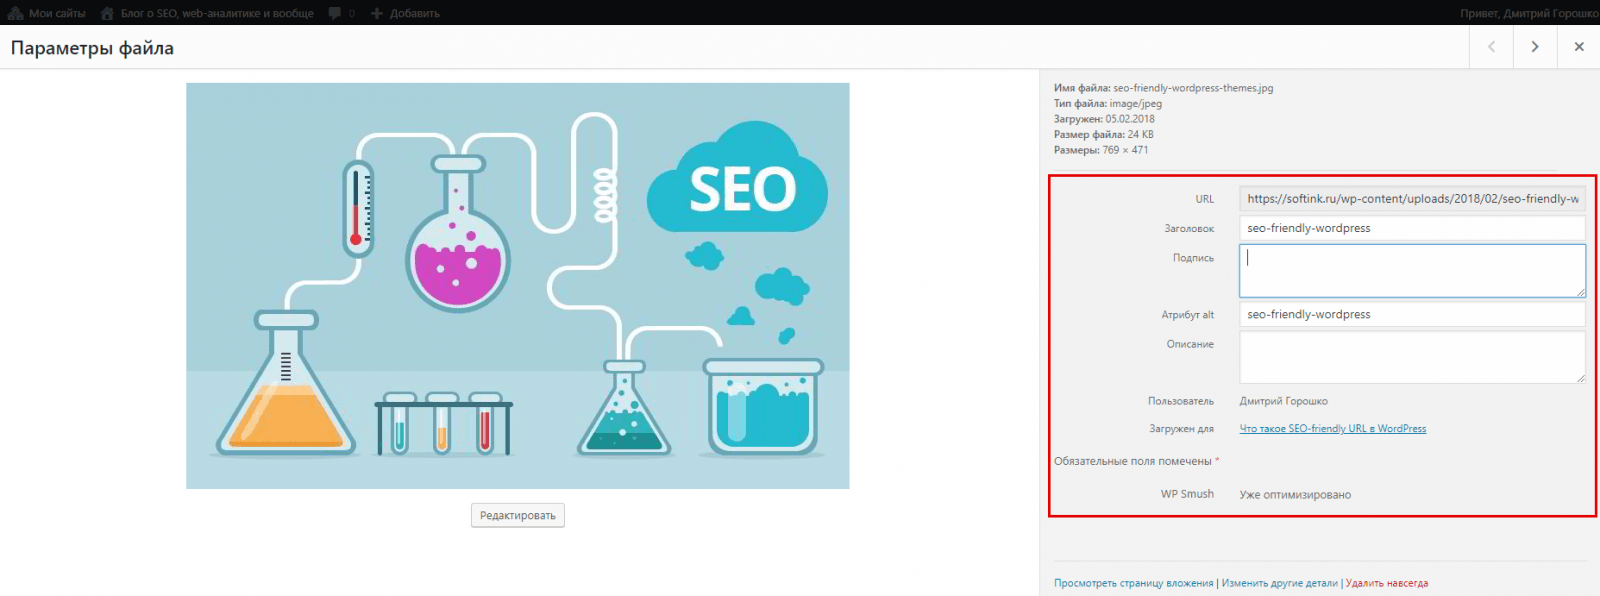Click inside the Подпись text area
Screen dimensions: 1600x596
pyautogui.click(x=1412, y=271)
